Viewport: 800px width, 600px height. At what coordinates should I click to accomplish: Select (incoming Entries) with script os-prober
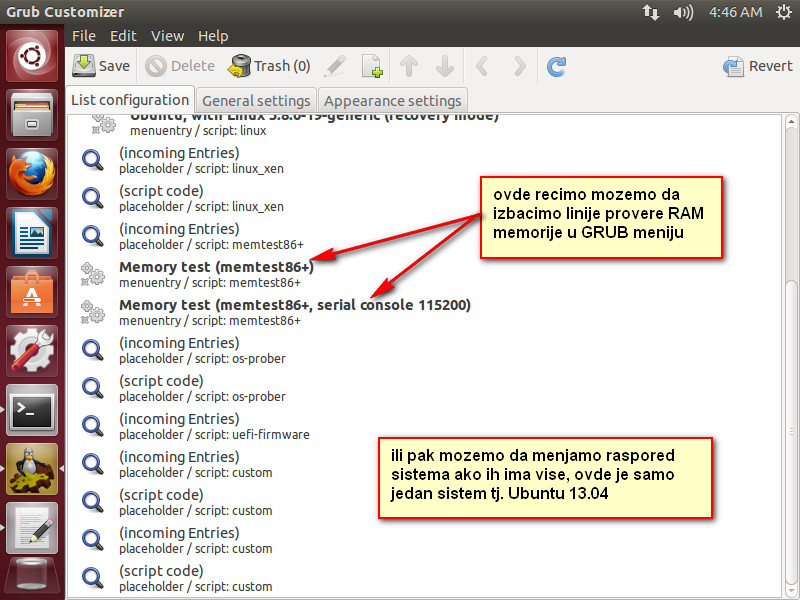(425, 350)
